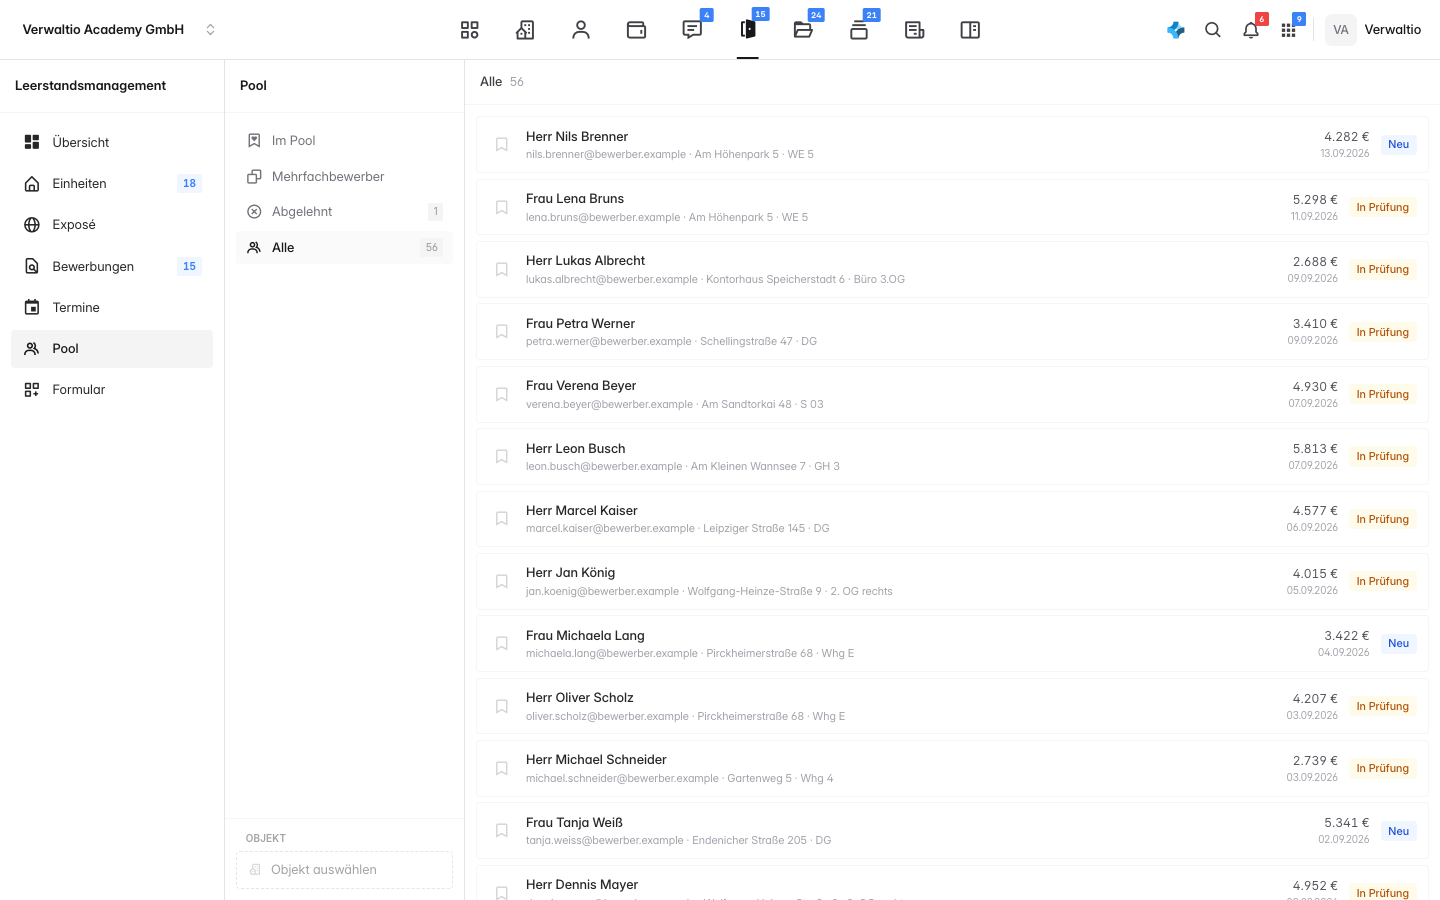Image resolution: width=1440 pixels, height=900 pixels.
Task: Open the split panel layout icon
Action: click(x=970, y=30)
